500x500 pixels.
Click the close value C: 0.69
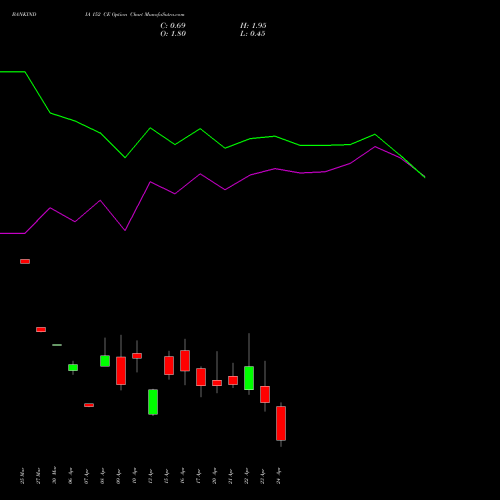[x=173, y=26]
